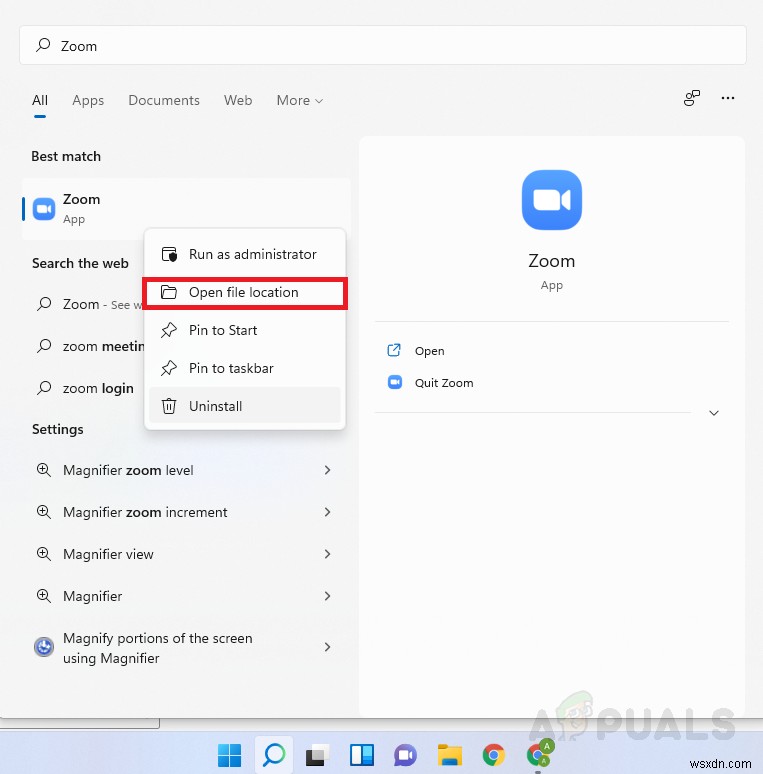This screenshot has width=763, height=774.
Task: Expand arrow for Magnifier setting
Action: [x=327, y=596]
